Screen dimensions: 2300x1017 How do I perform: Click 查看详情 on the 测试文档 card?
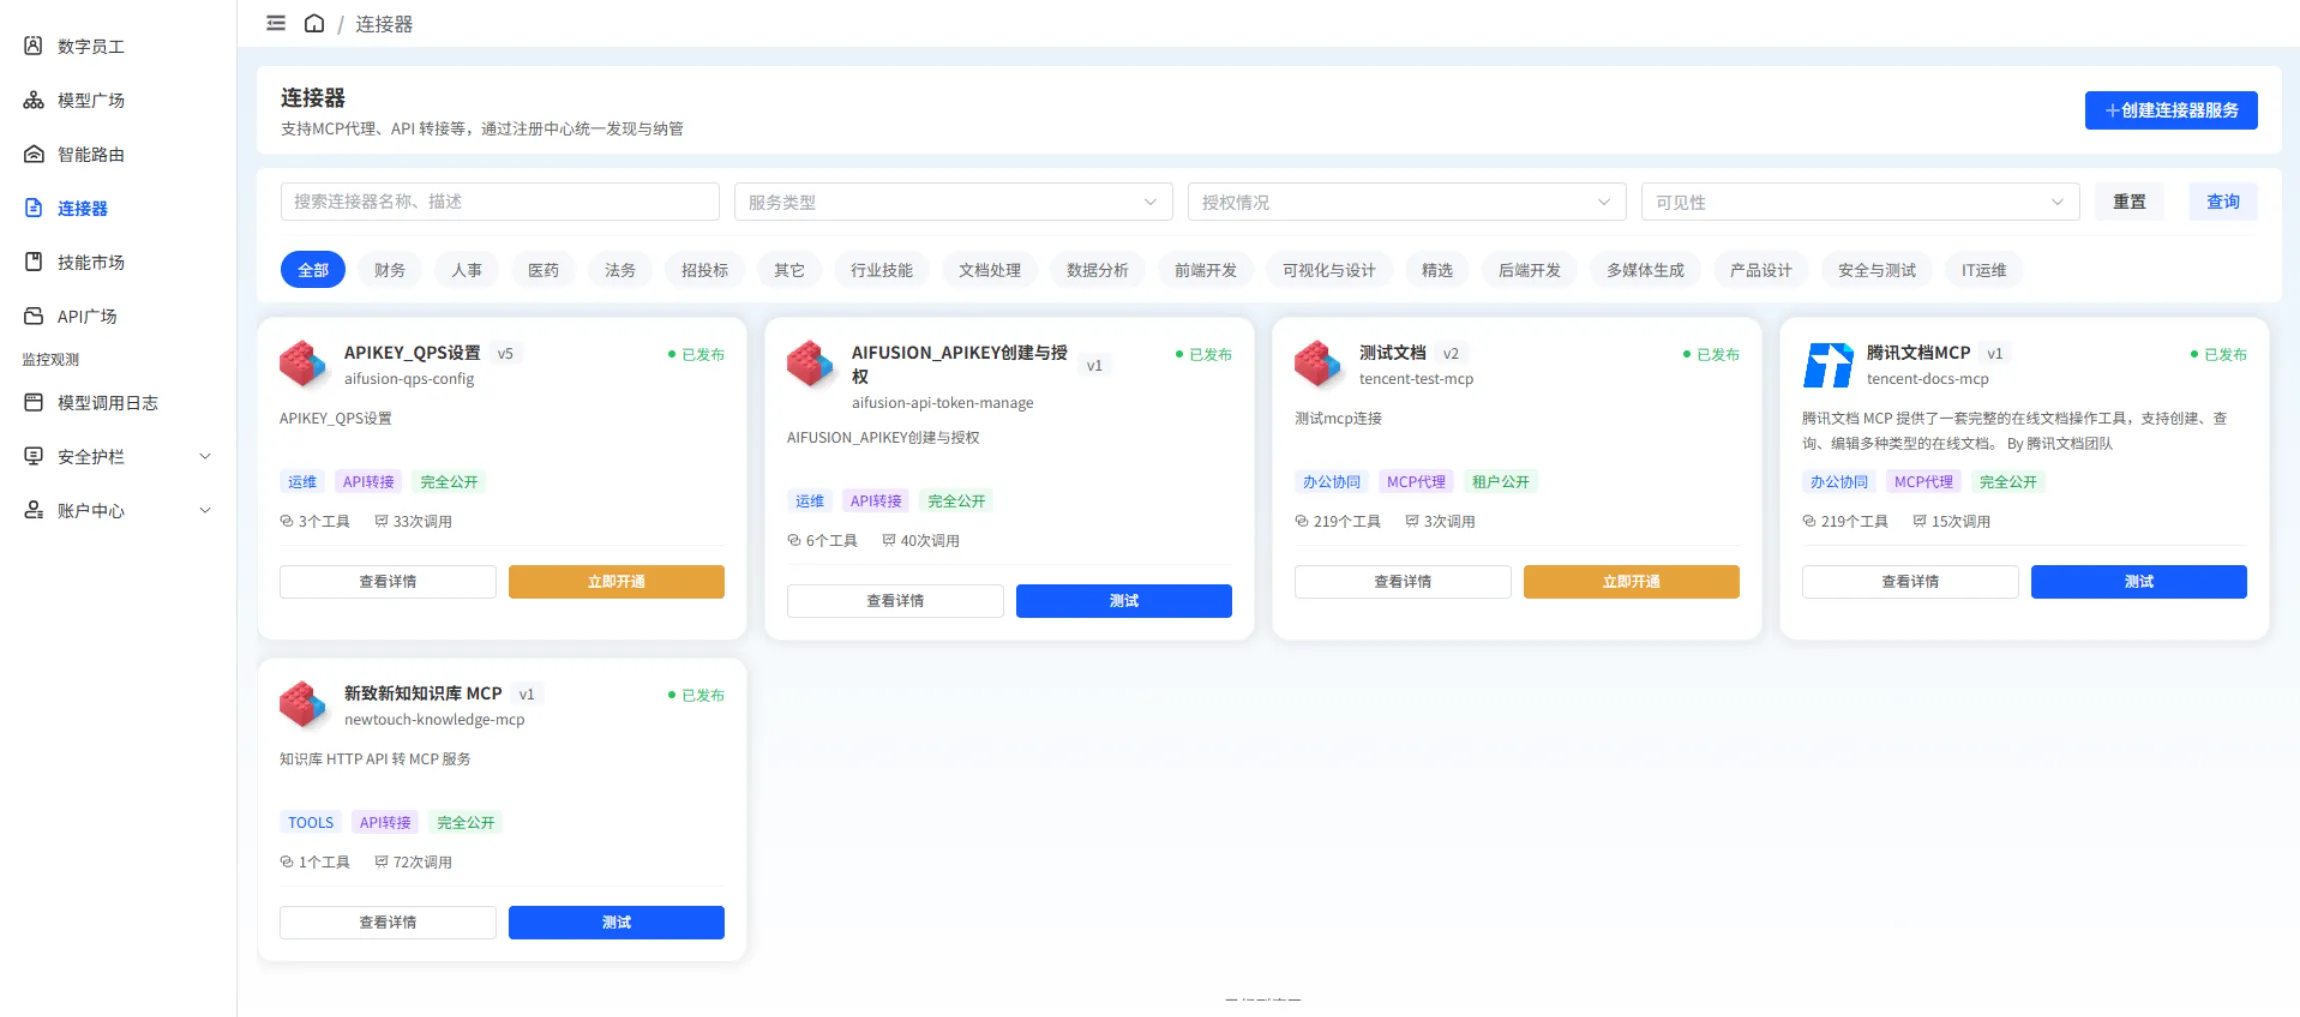coord(1402,582)
